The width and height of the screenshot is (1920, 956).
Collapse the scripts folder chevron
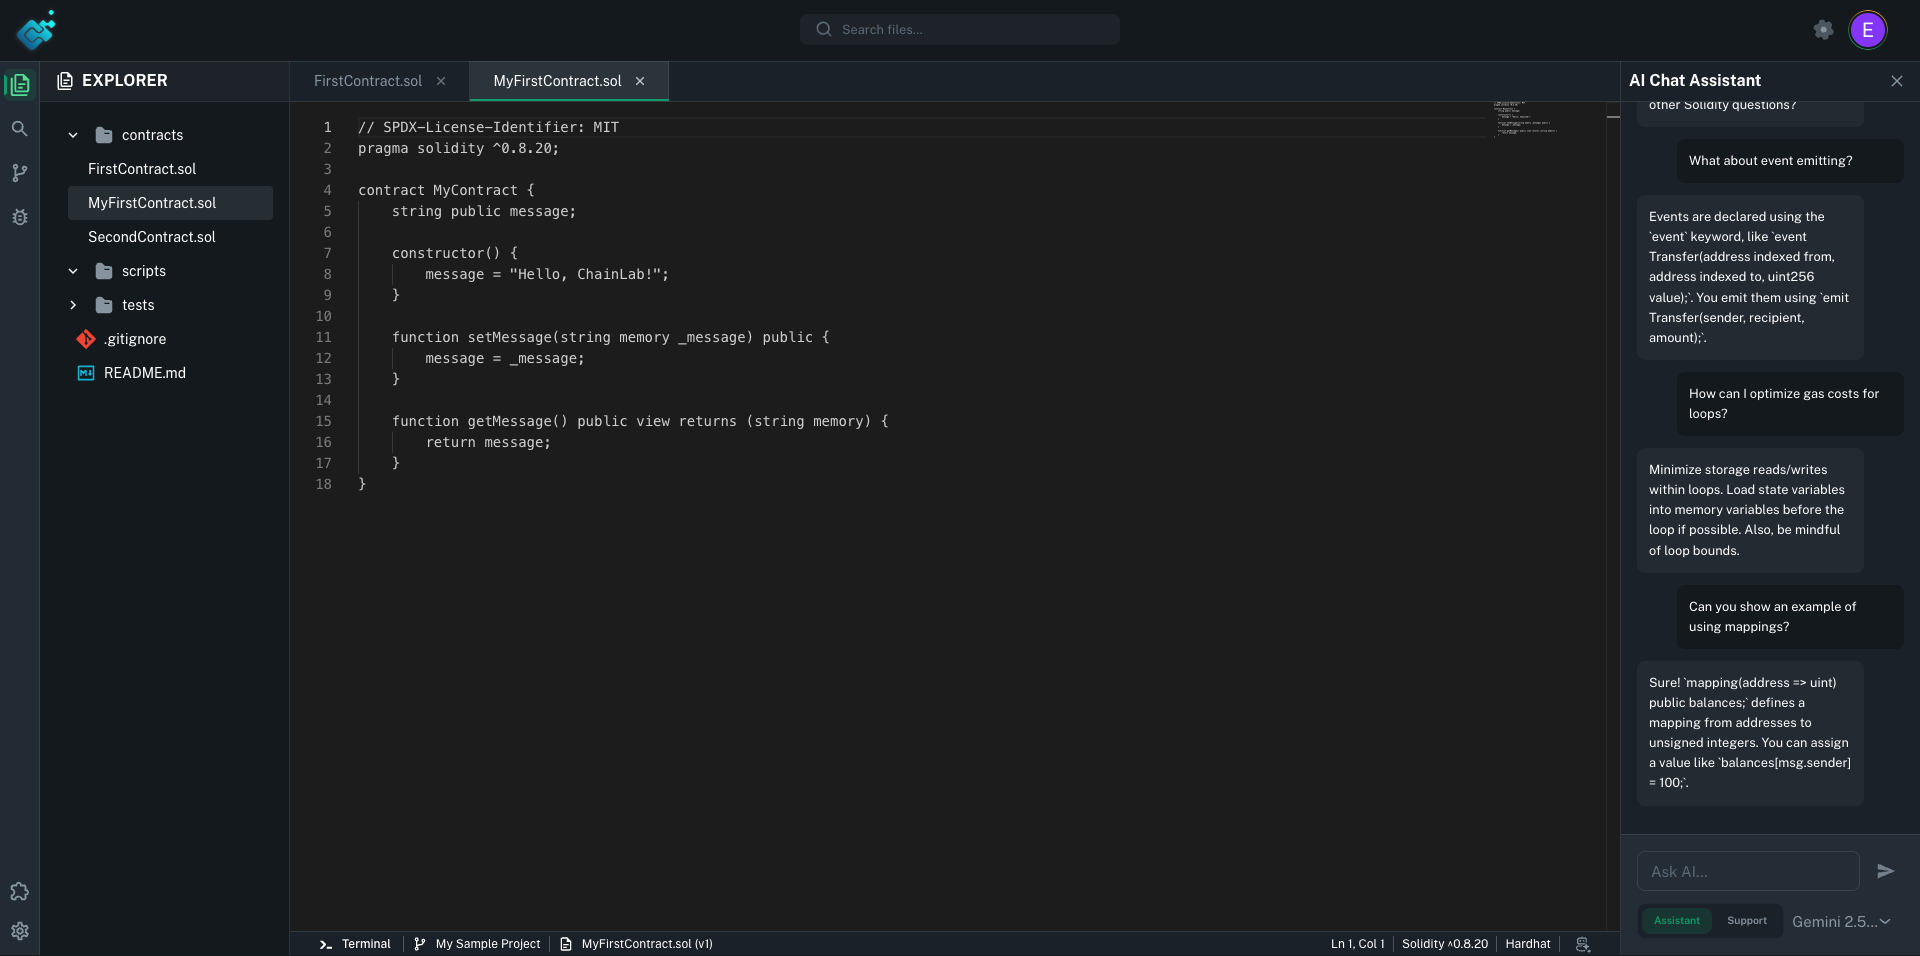[x=73, y=271]
